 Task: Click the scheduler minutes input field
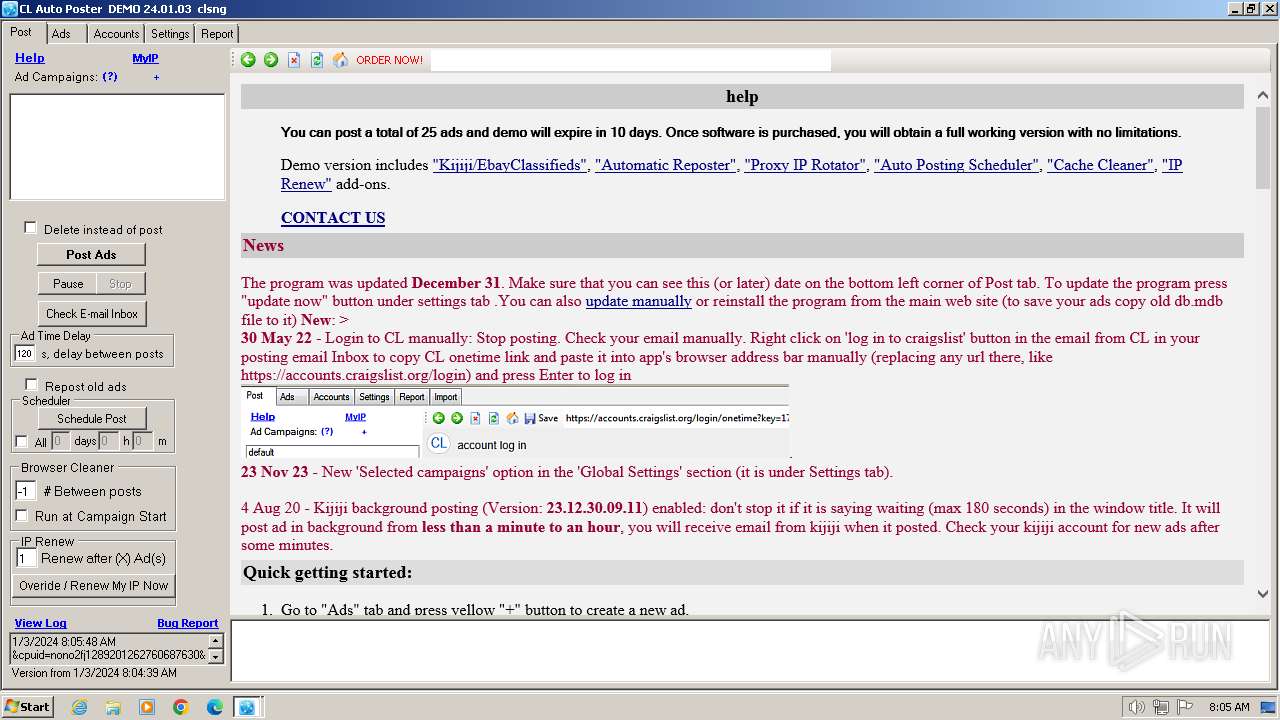143,441
